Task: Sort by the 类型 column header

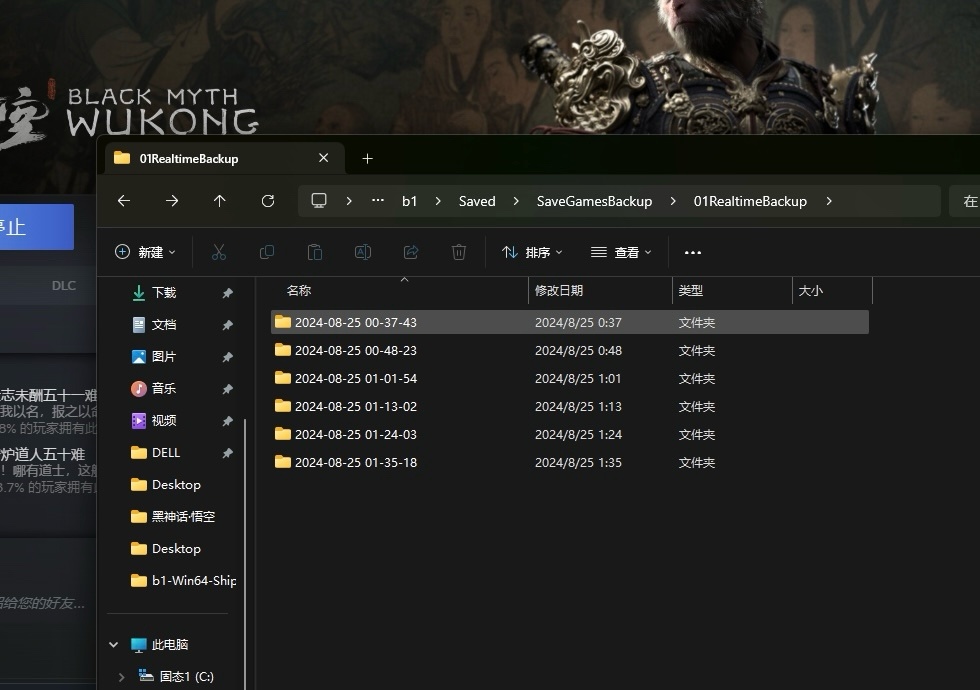Action: pyautogui.click(x=732, y=291)
